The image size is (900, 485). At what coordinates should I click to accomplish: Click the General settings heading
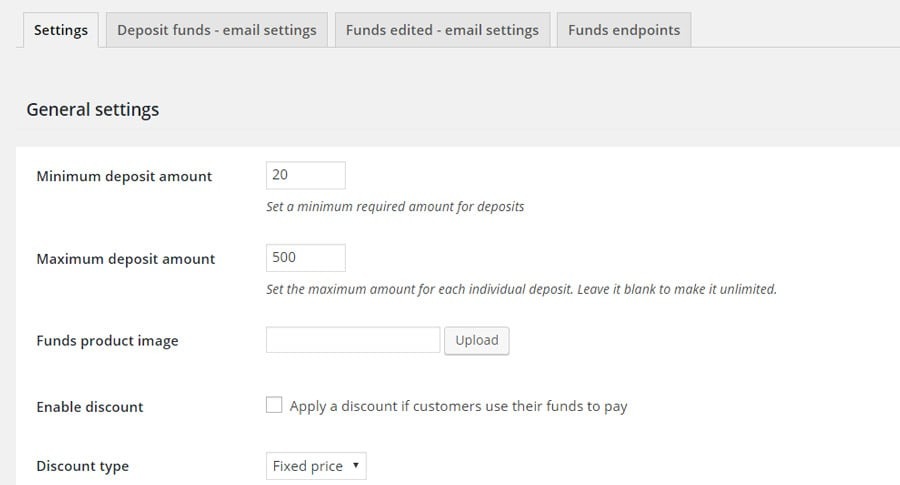pos(92,110)
